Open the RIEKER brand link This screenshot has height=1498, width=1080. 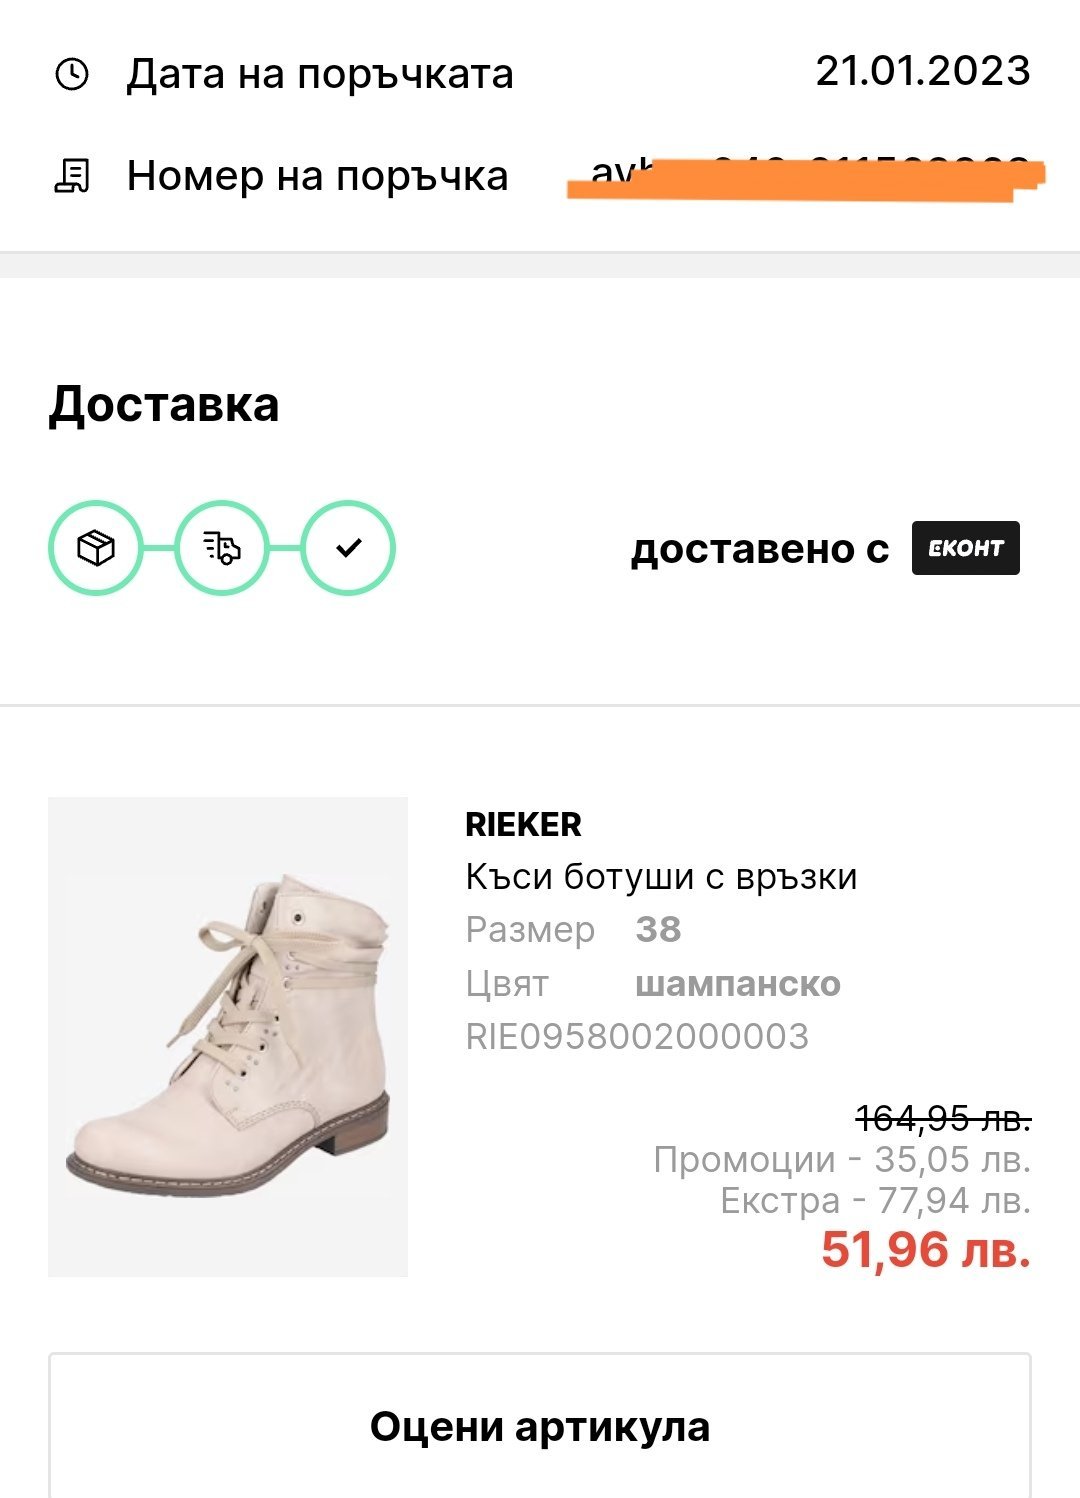(x=523, y=825)
